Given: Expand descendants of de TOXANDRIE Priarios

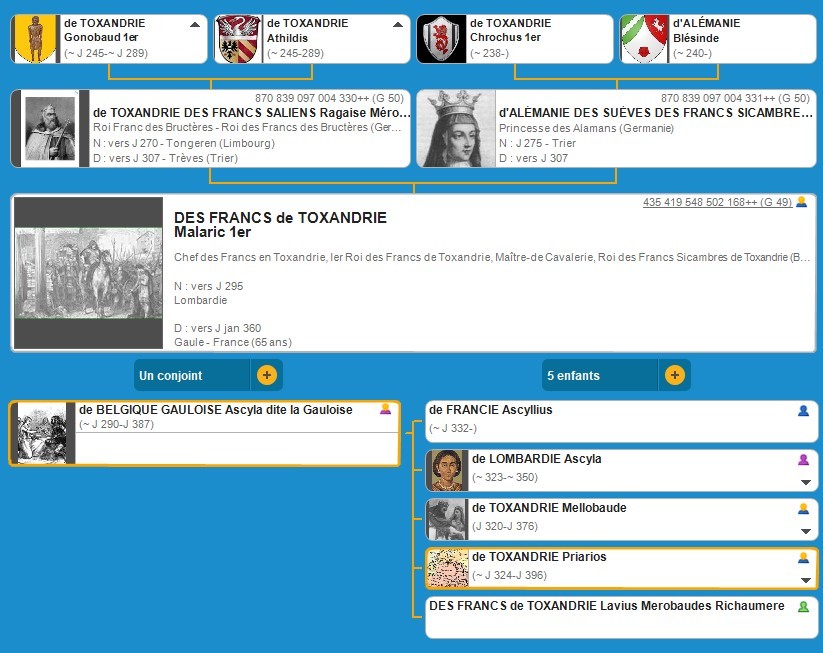Looking at the screenshot, I should [804, 580].
